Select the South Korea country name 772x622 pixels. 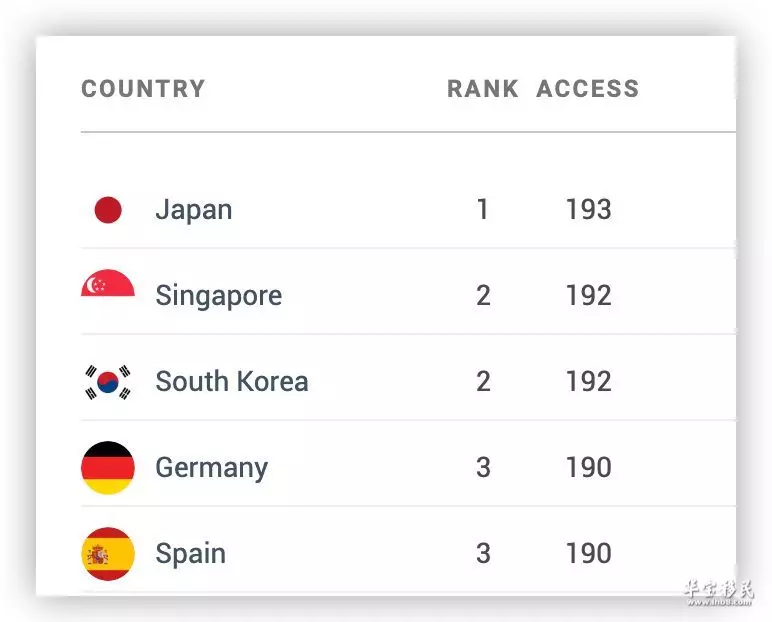coord(232,381)
